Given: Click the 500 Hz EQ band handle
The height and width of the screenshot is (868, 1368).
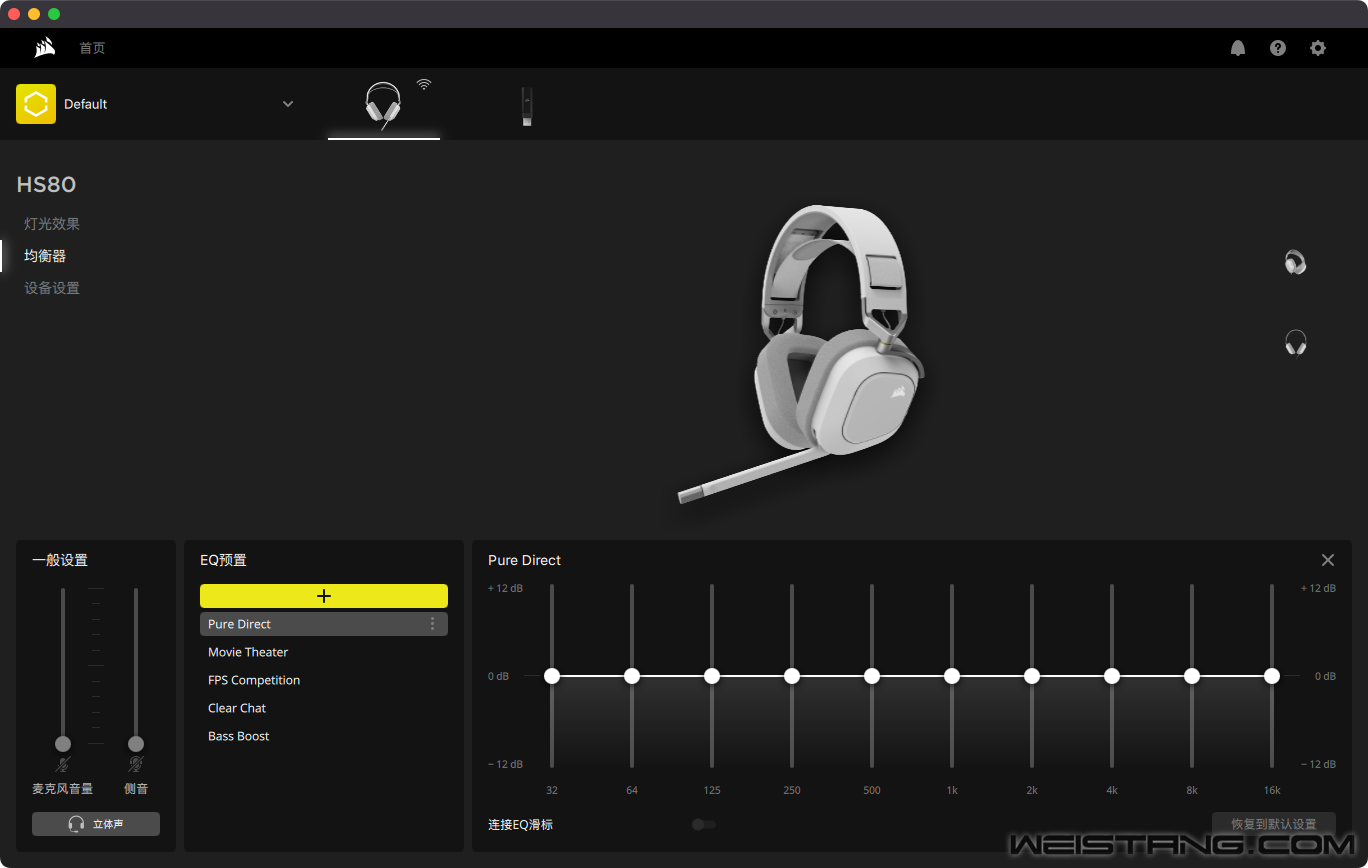Looking at the screenshot, I should click(872, 676).
